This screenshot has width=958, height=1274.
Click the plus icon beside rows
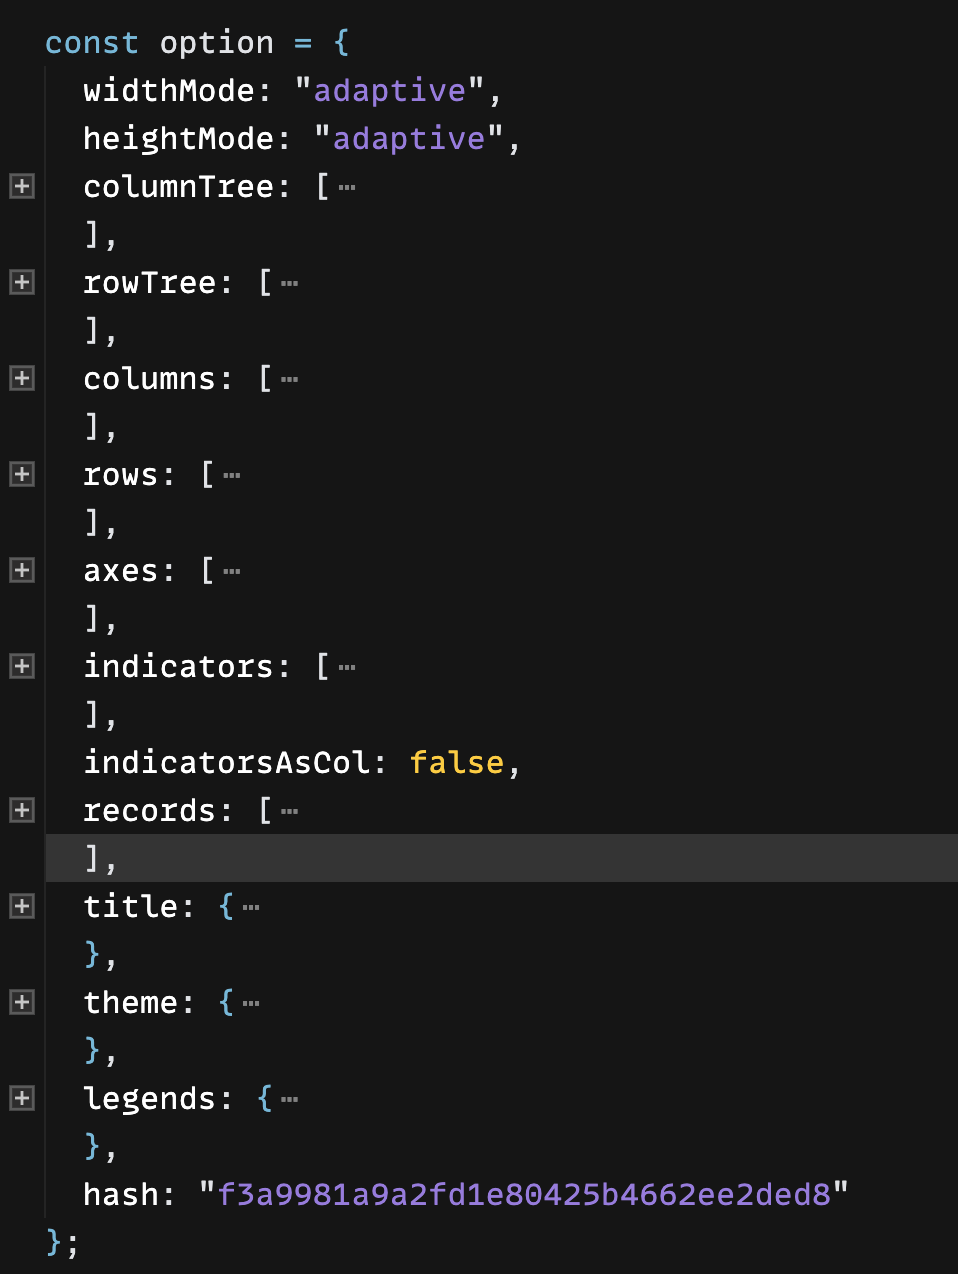tap(22, 474)
